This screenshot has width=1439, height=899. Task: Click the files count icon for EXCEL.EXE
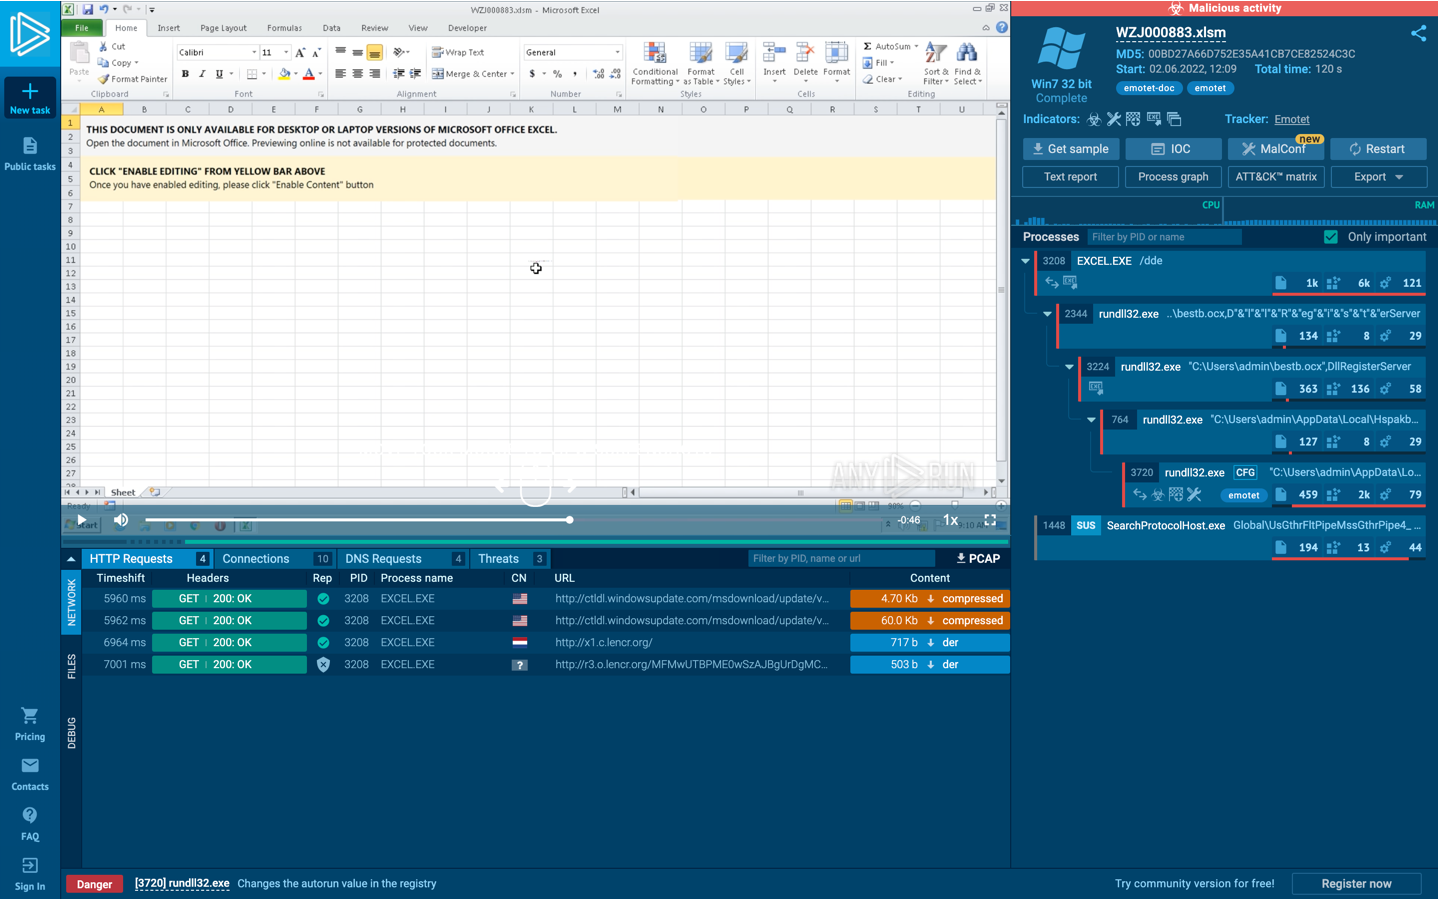1281,283
